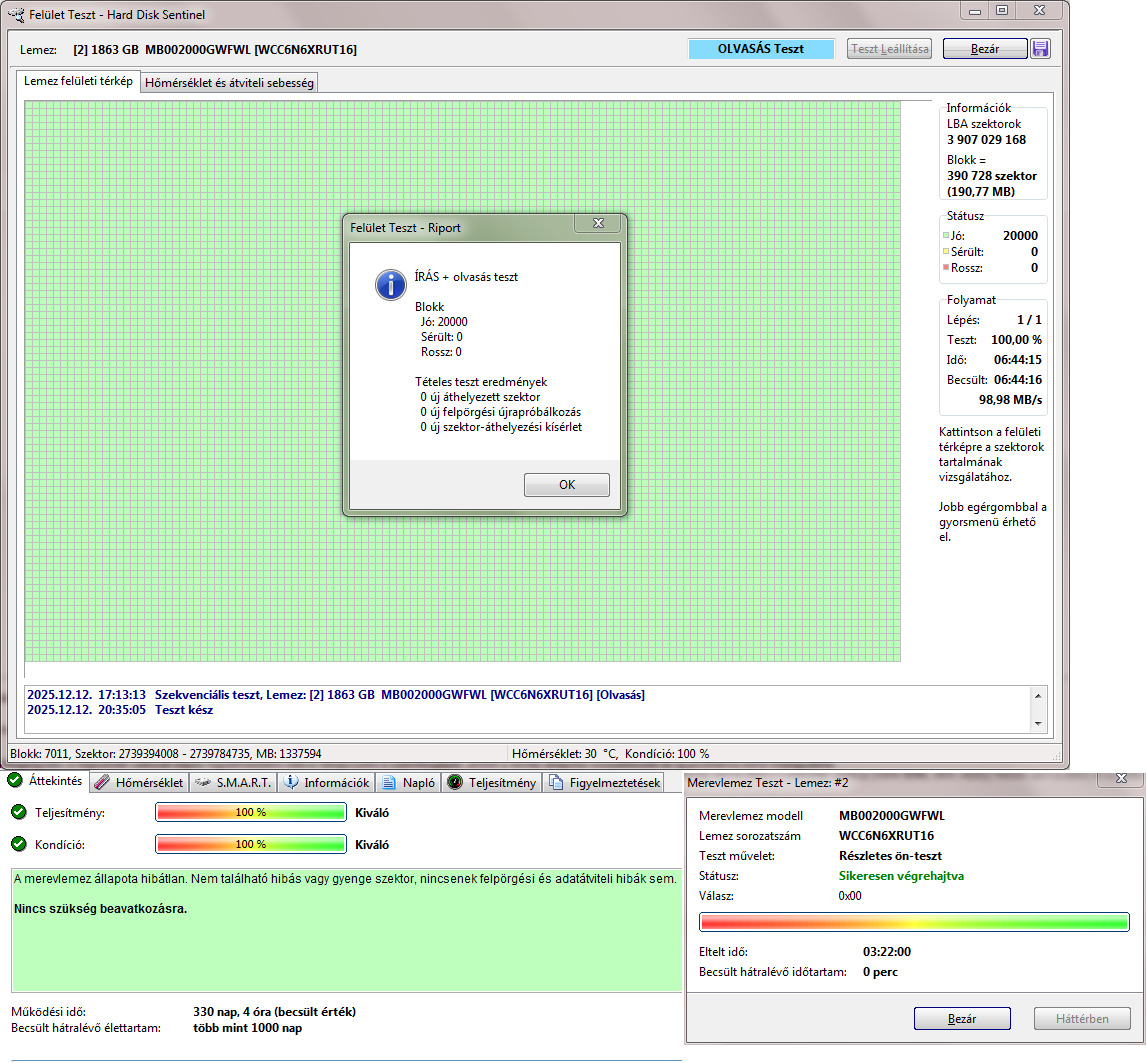1147x1063 pixels.
Task: Click the green check icon beside Kondíció
Action: click(x=19, y=844)
